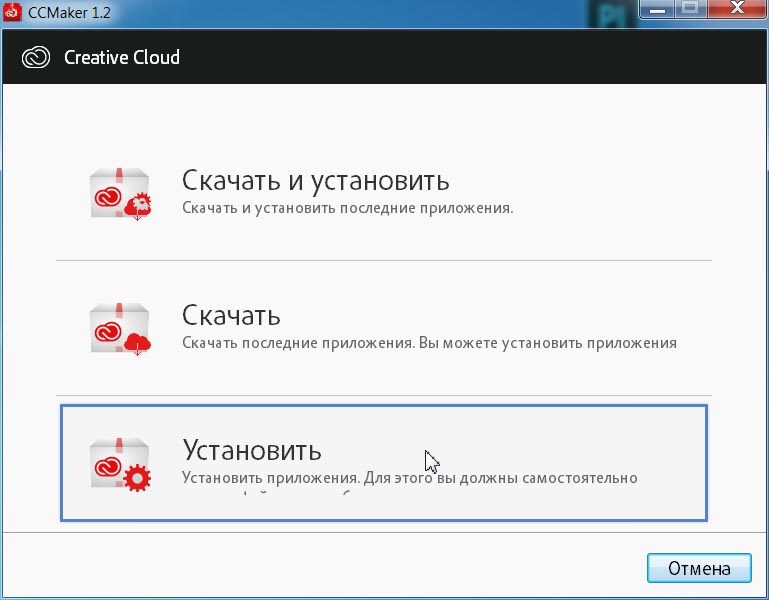Screen dimensions: 769x600
Task: Click the CCMaker app icon in title bar
Action: point(12,12)
